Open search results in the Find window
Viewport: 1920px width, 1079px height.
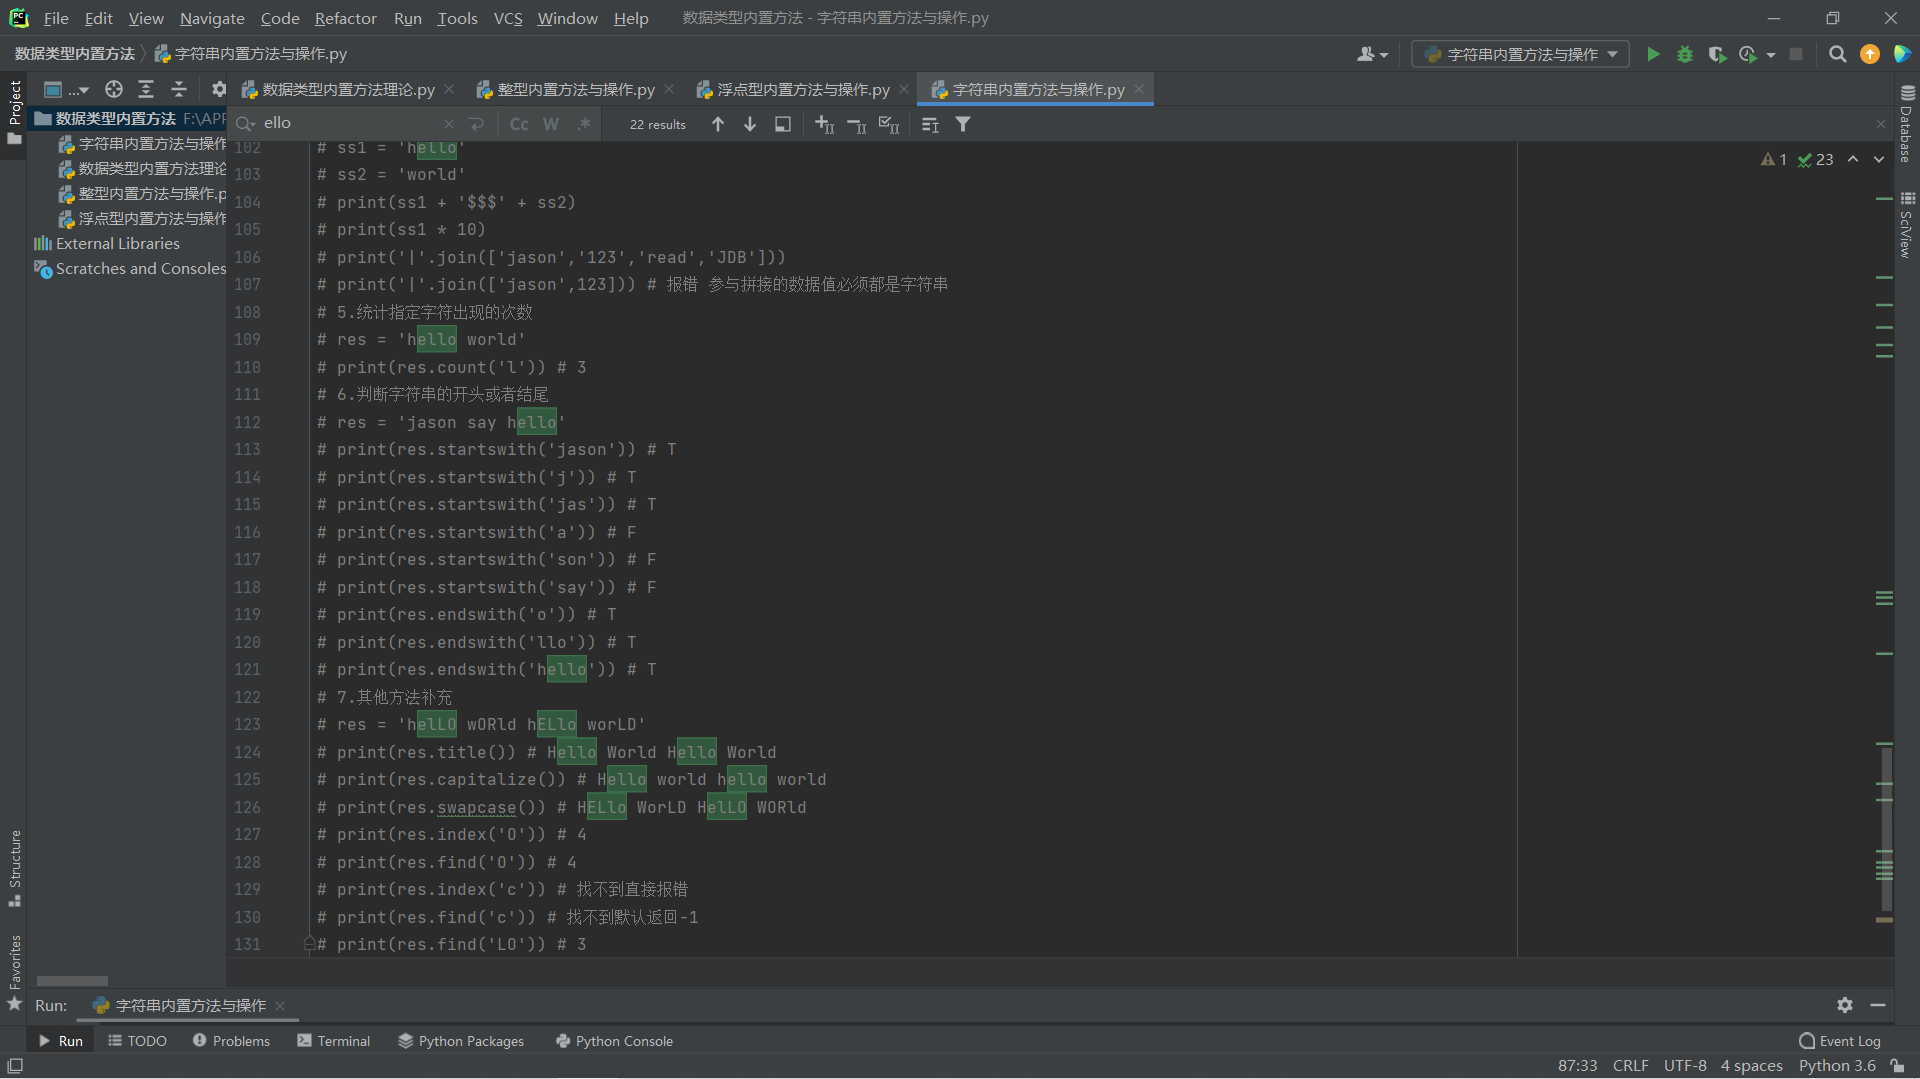click(783, 124)
